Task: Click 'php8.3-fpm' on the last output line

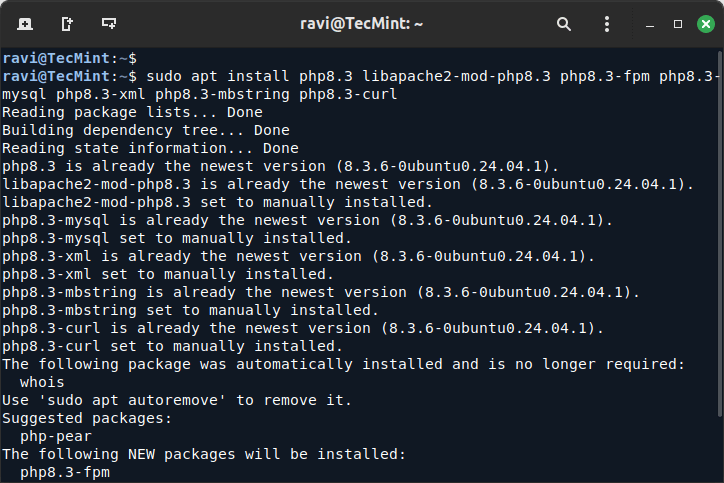Action: coord(64,472)
